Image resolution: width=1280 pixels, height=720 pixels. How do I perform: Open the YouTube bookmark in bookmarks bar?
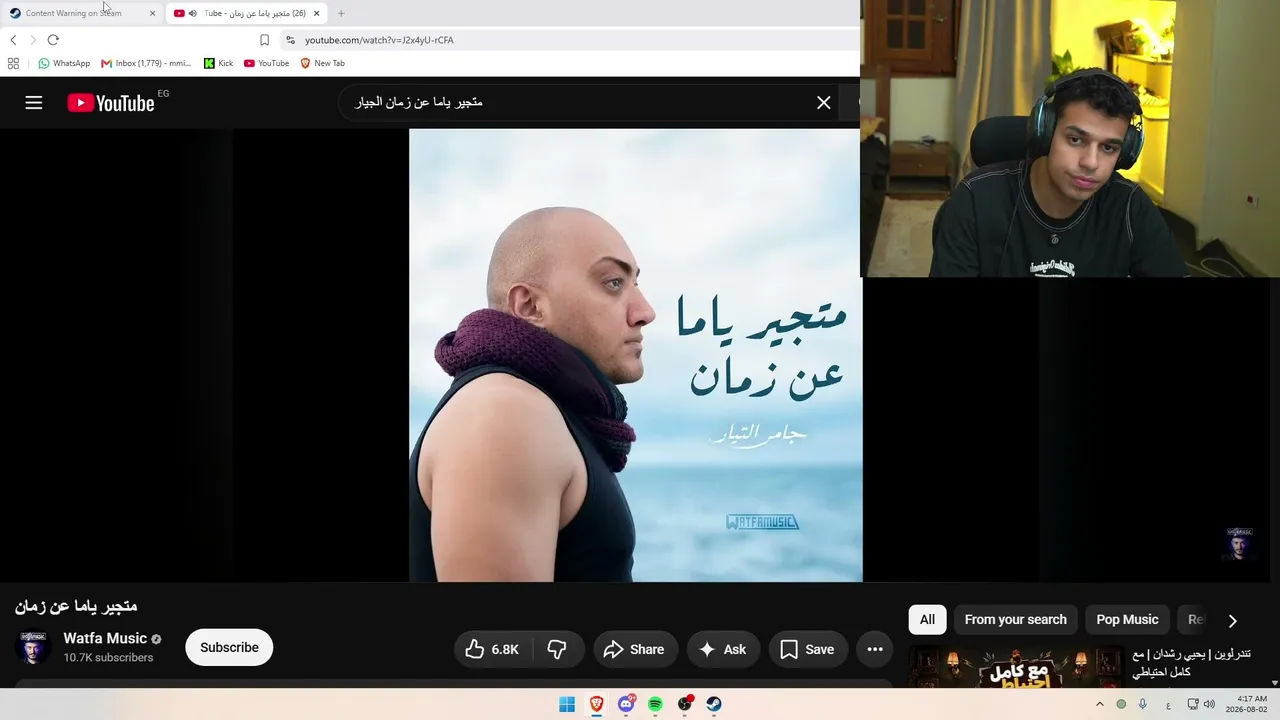coord(266,63)
